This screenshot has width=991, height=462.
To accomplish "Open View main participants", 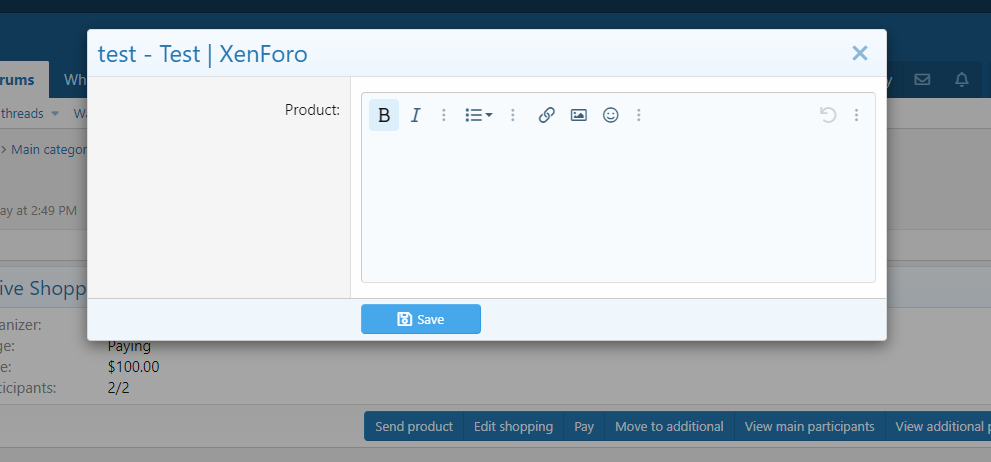I will 810,426.
